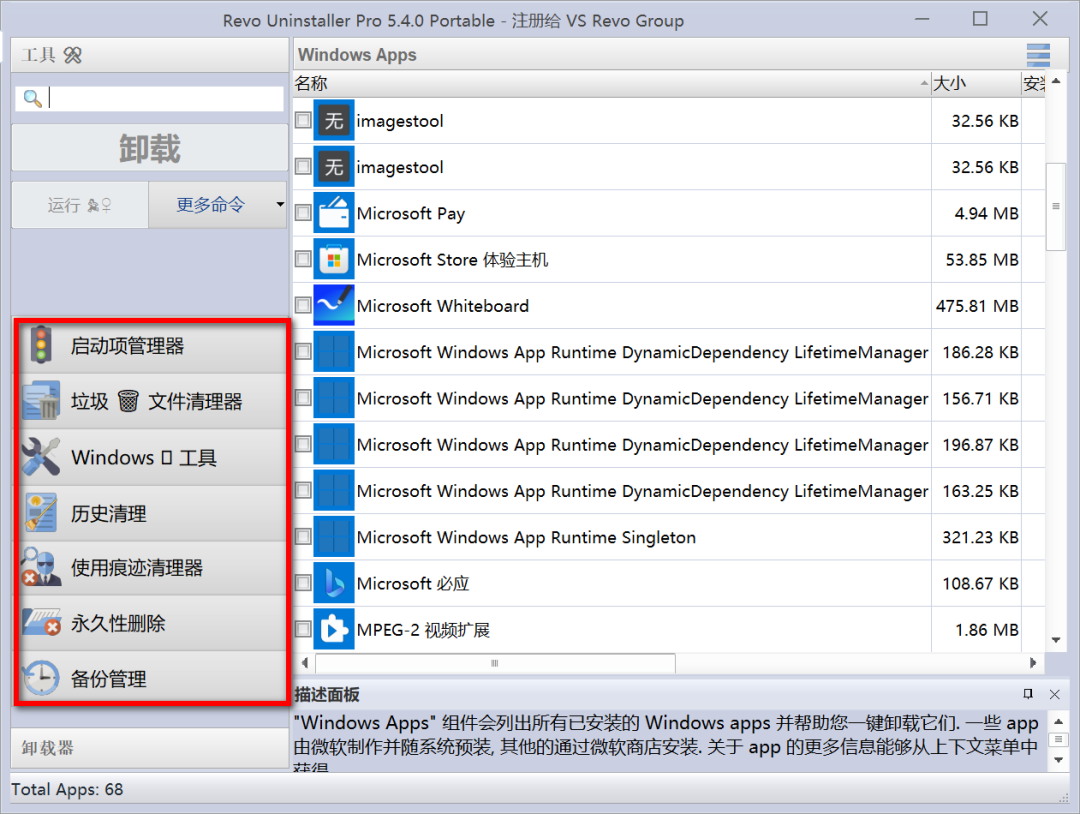The image size is (1080, 814).
Task: Expand the 更多命令 dropdown arrow
Action: pyautogui.click(x=280, y=205)
